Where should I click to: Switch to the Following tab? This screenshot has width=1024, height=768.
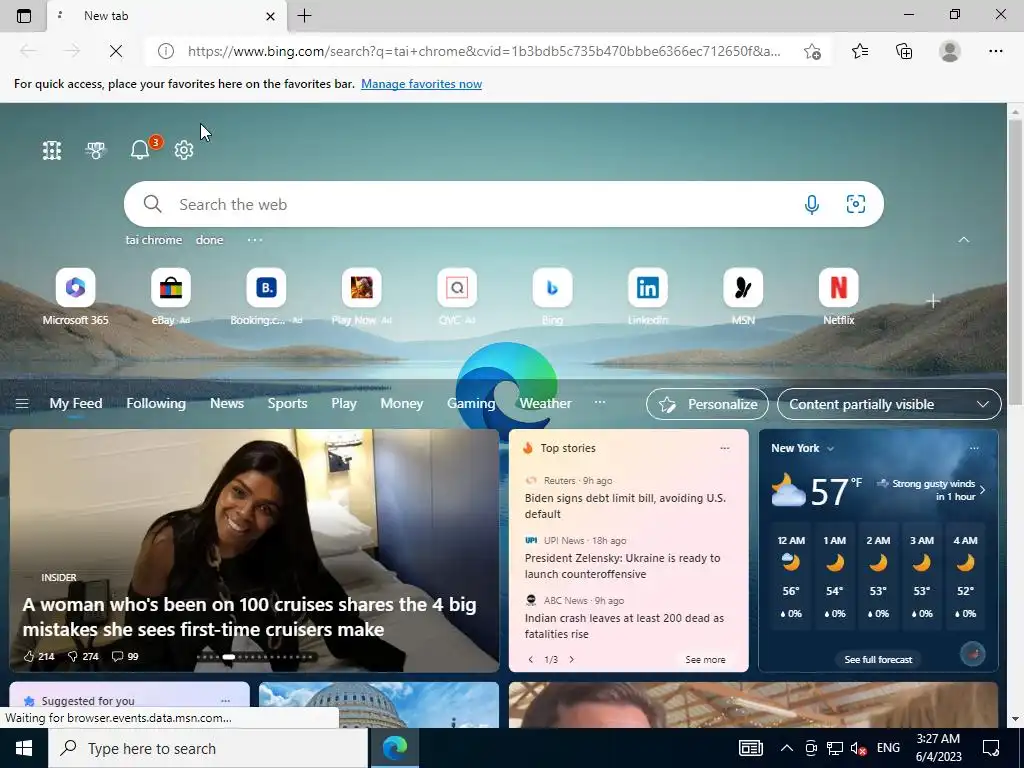(x=156, y=404)
